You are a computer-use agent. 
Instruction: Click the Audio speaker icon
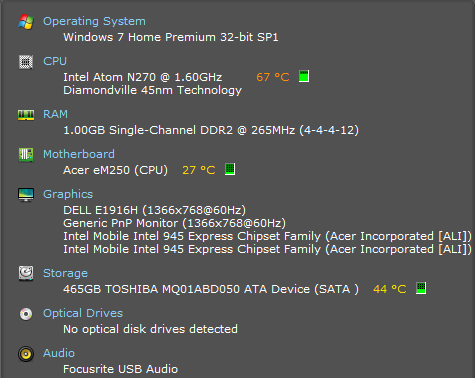click(x=26, y=354)
